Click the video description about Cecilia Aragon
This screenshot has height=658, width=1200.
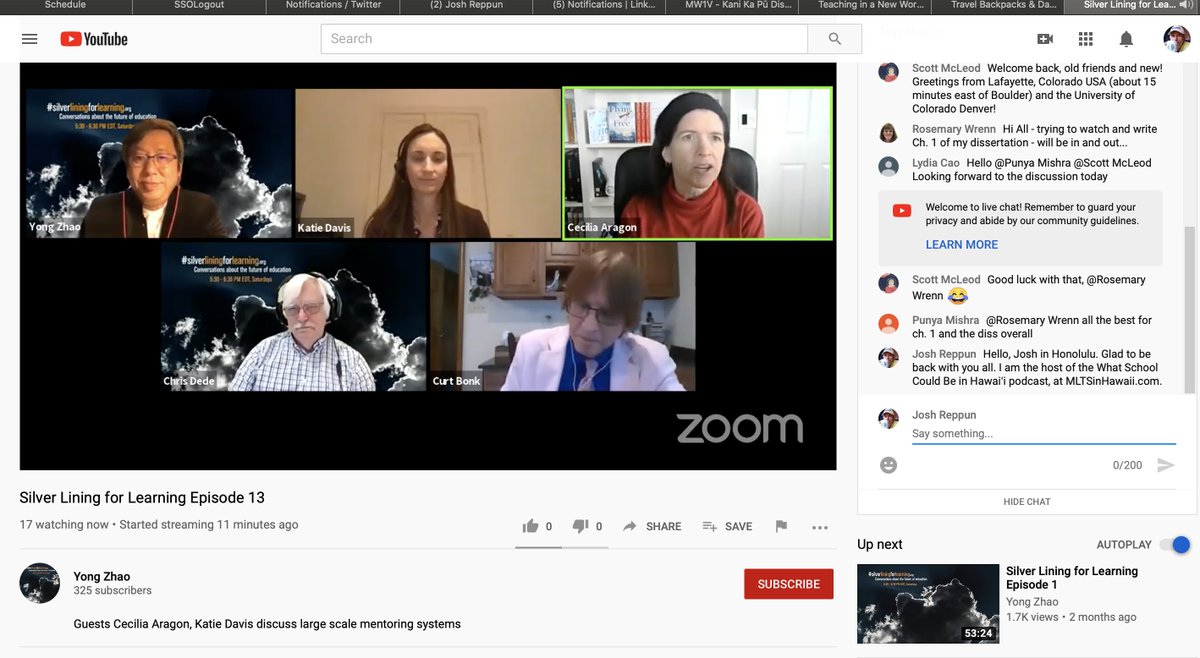tap(267, 624)
